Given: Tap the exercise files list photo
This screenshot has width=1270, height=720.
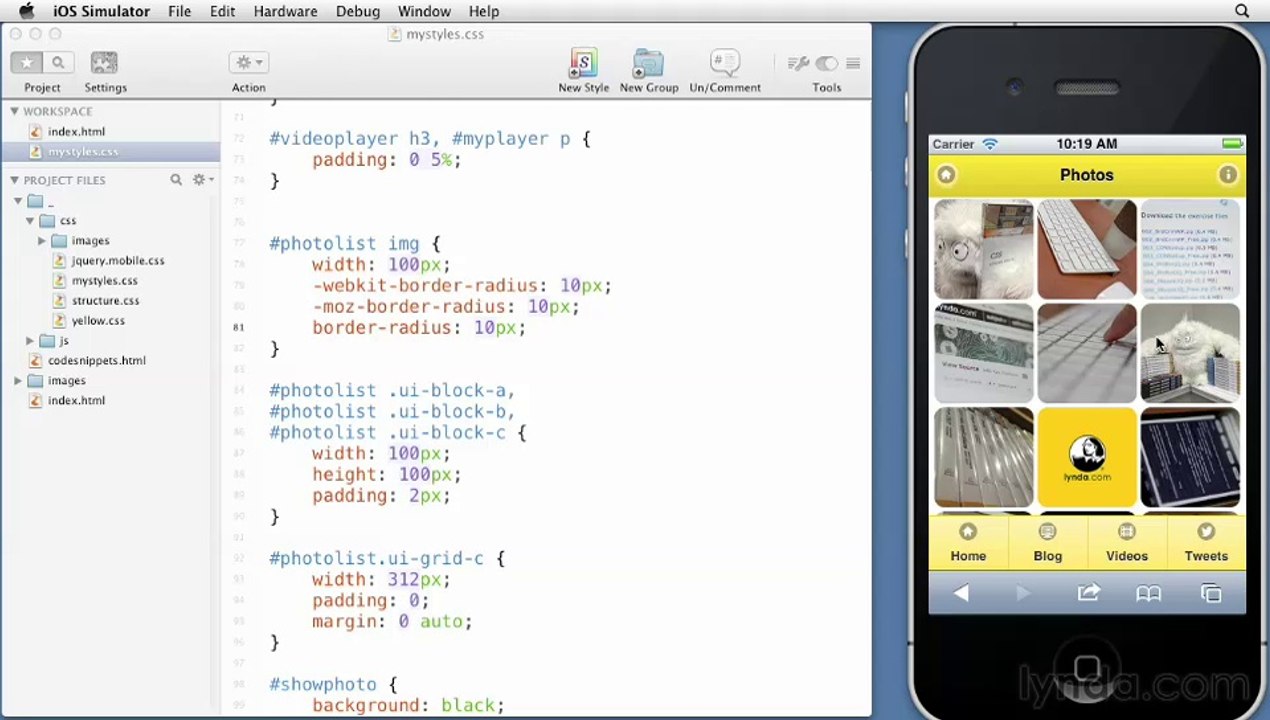Looking at the screenshot, I should pyautogui.click(x=1190, y=250).
